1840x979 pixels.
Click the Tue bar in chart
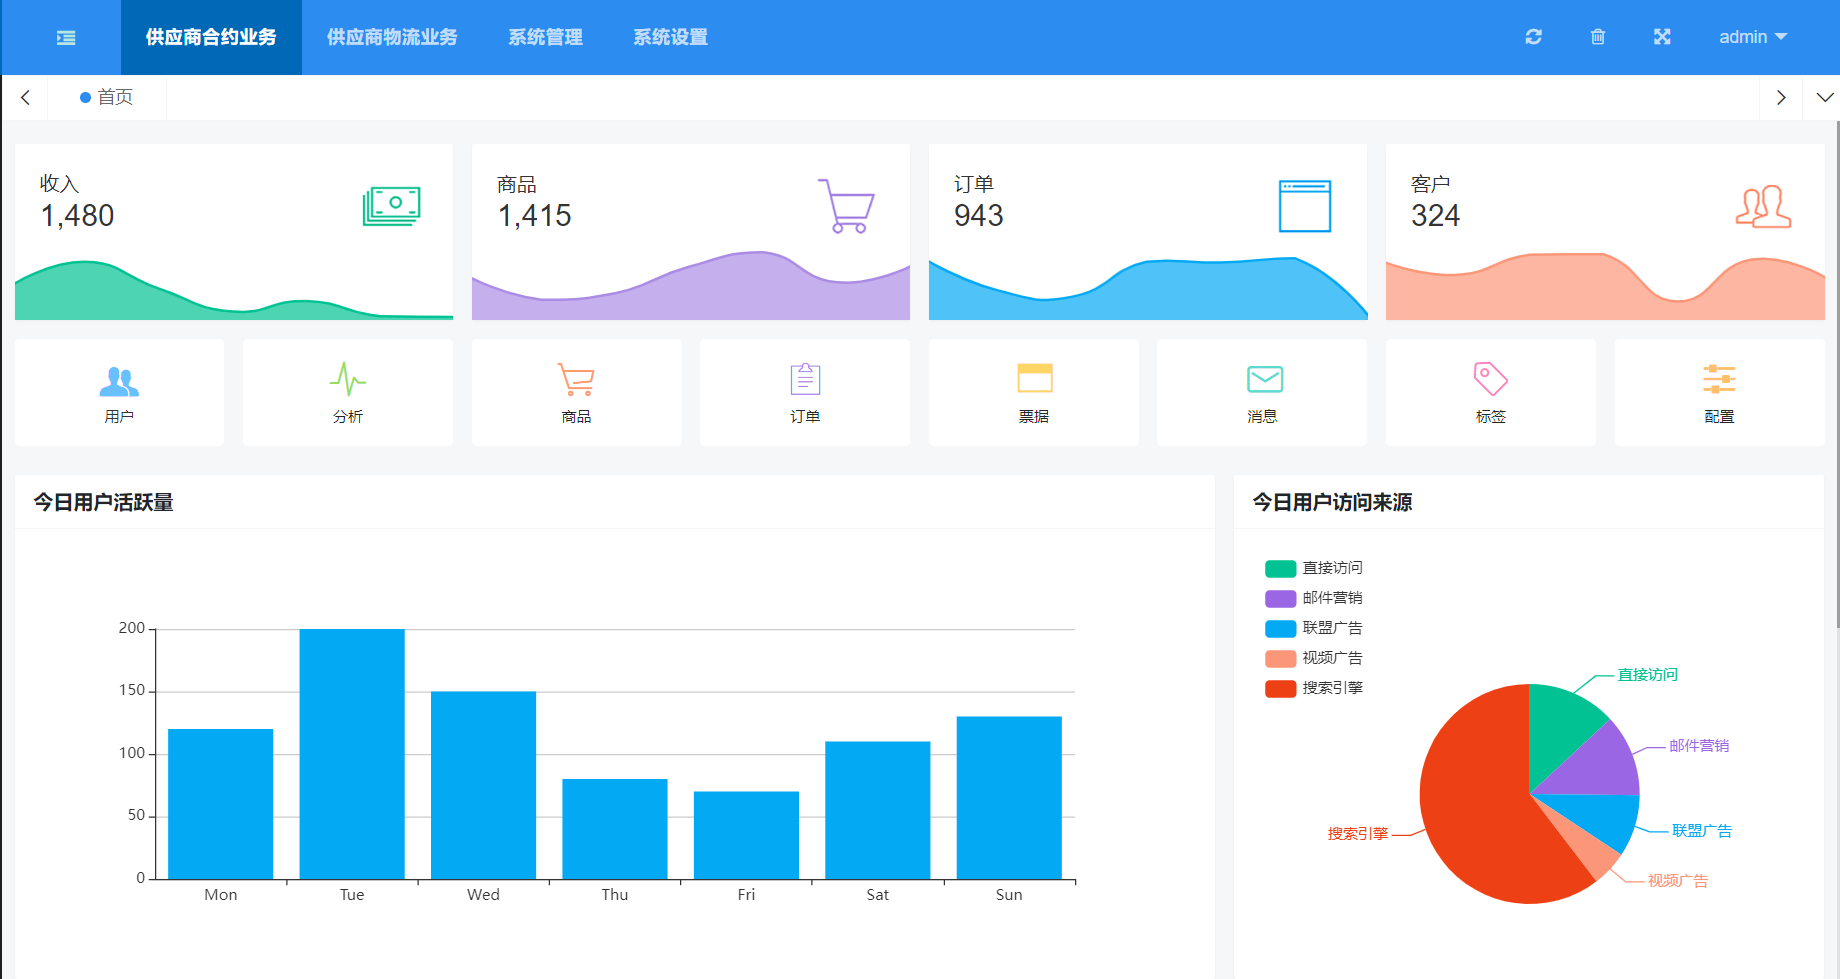(352, 754)
